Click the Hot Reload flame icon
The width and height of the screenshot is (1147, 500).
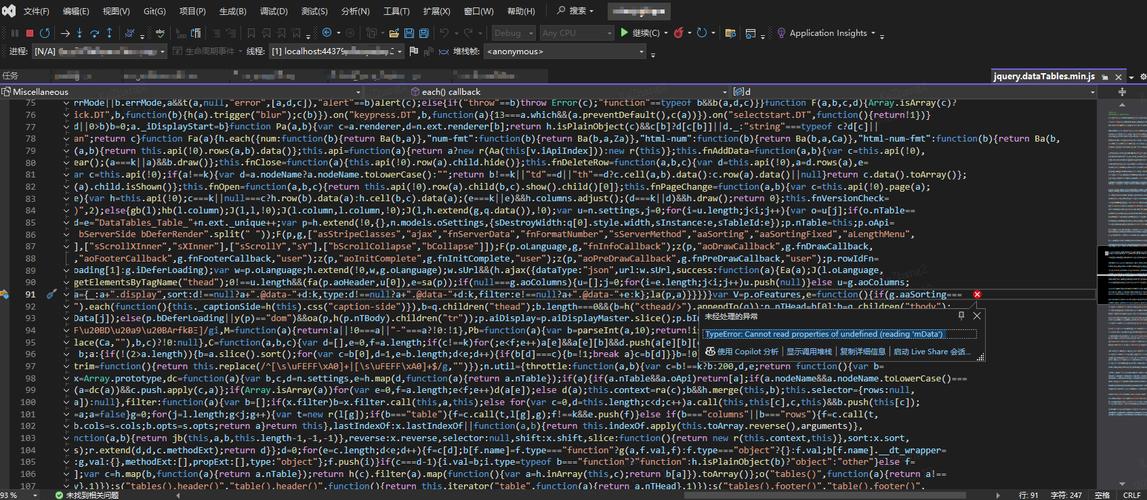coord(679,33)
